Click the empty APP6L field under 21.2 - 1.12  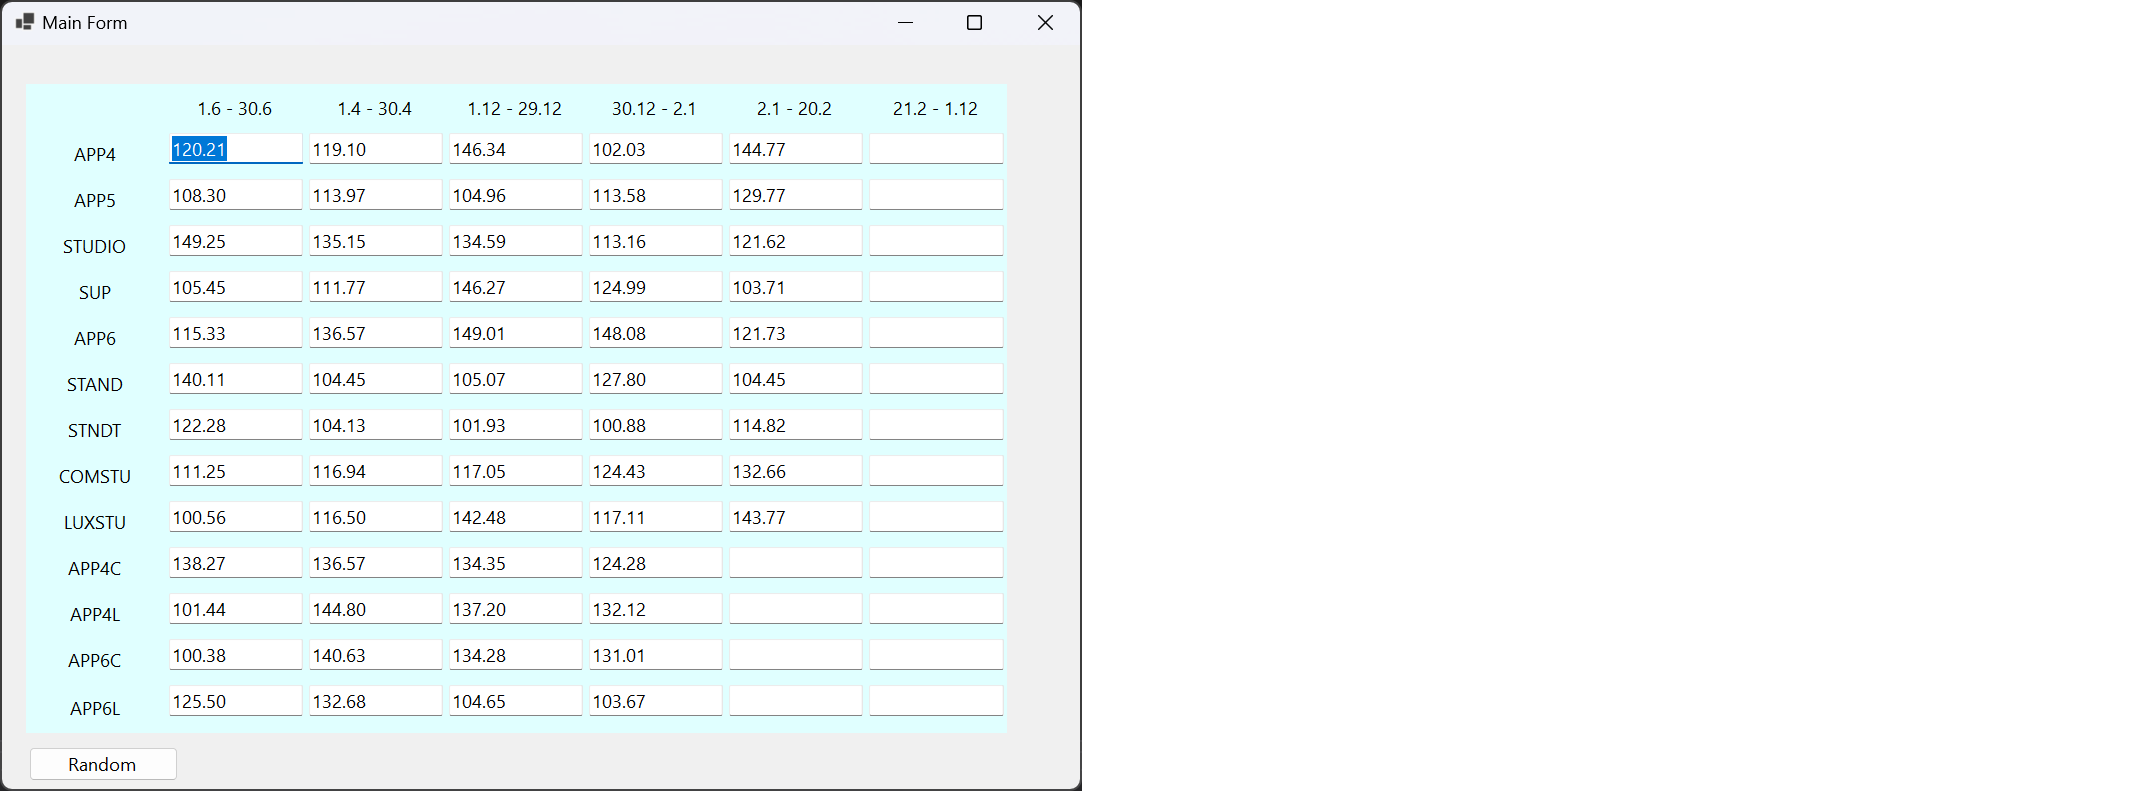(x=936, y=701)
